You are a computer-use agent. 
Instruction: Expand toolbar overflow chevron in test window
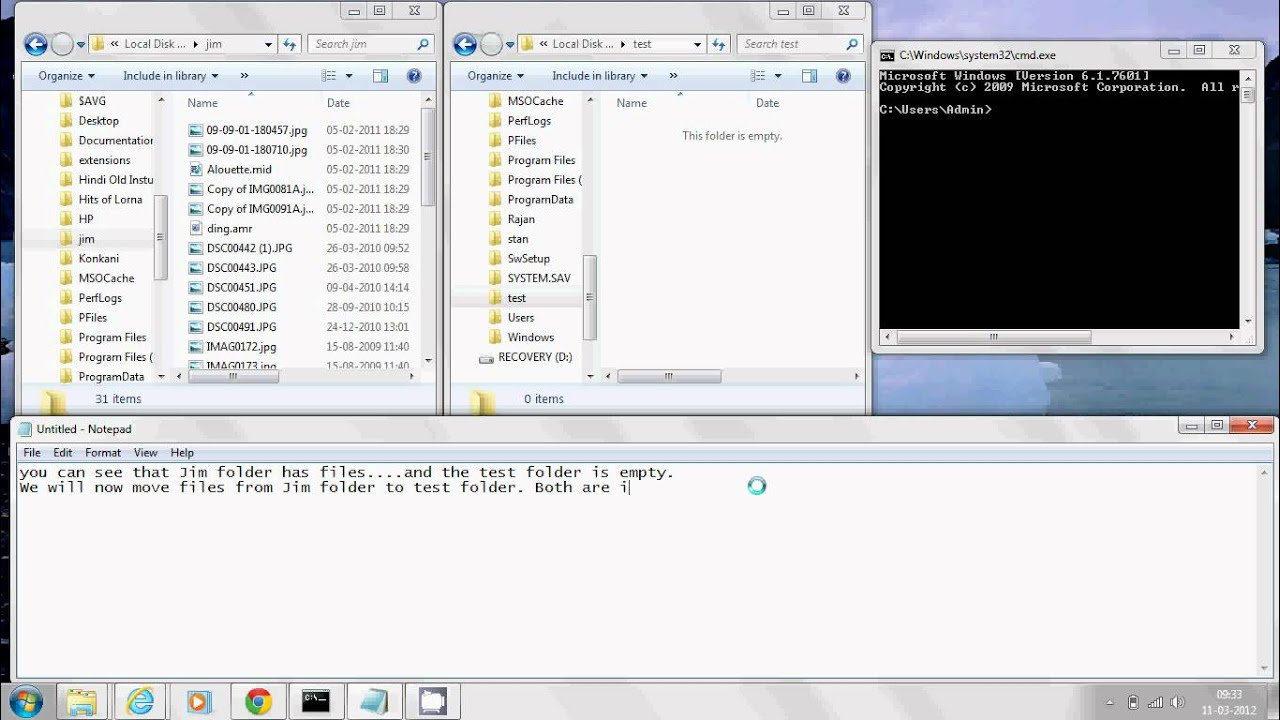tap(673, 76)
